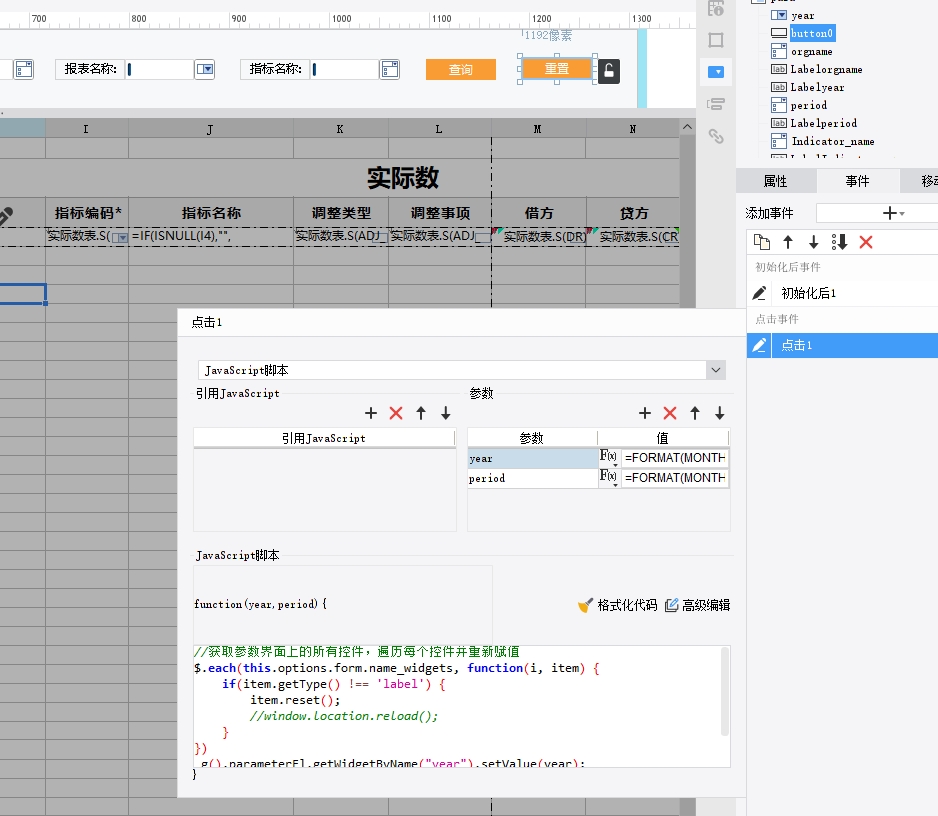Expand the event type list with the chevron
938x816 pixels.
coord(716,370)
